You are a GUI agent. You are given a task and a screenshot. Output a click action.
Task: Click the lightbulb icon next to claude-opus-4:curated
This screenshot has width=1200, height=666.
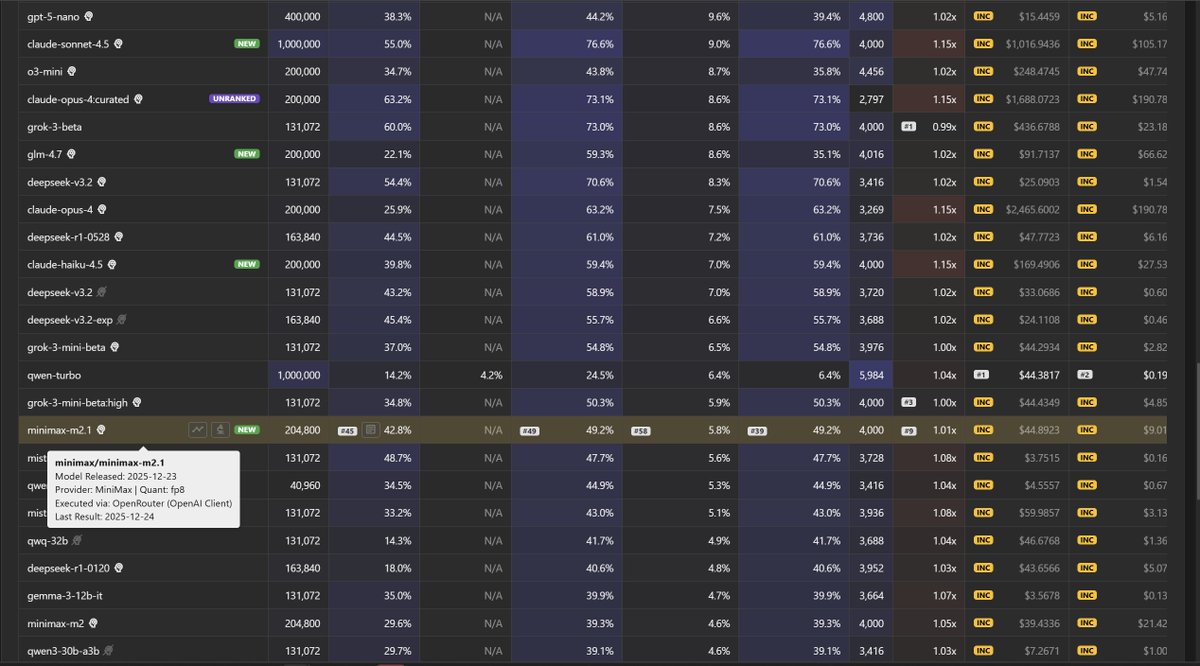(137, 99)
